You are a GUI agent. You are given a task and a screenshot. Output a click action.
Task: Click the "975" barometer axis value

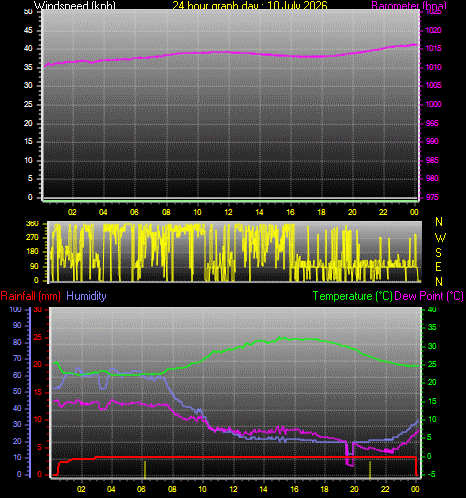(x=432, y=197)
